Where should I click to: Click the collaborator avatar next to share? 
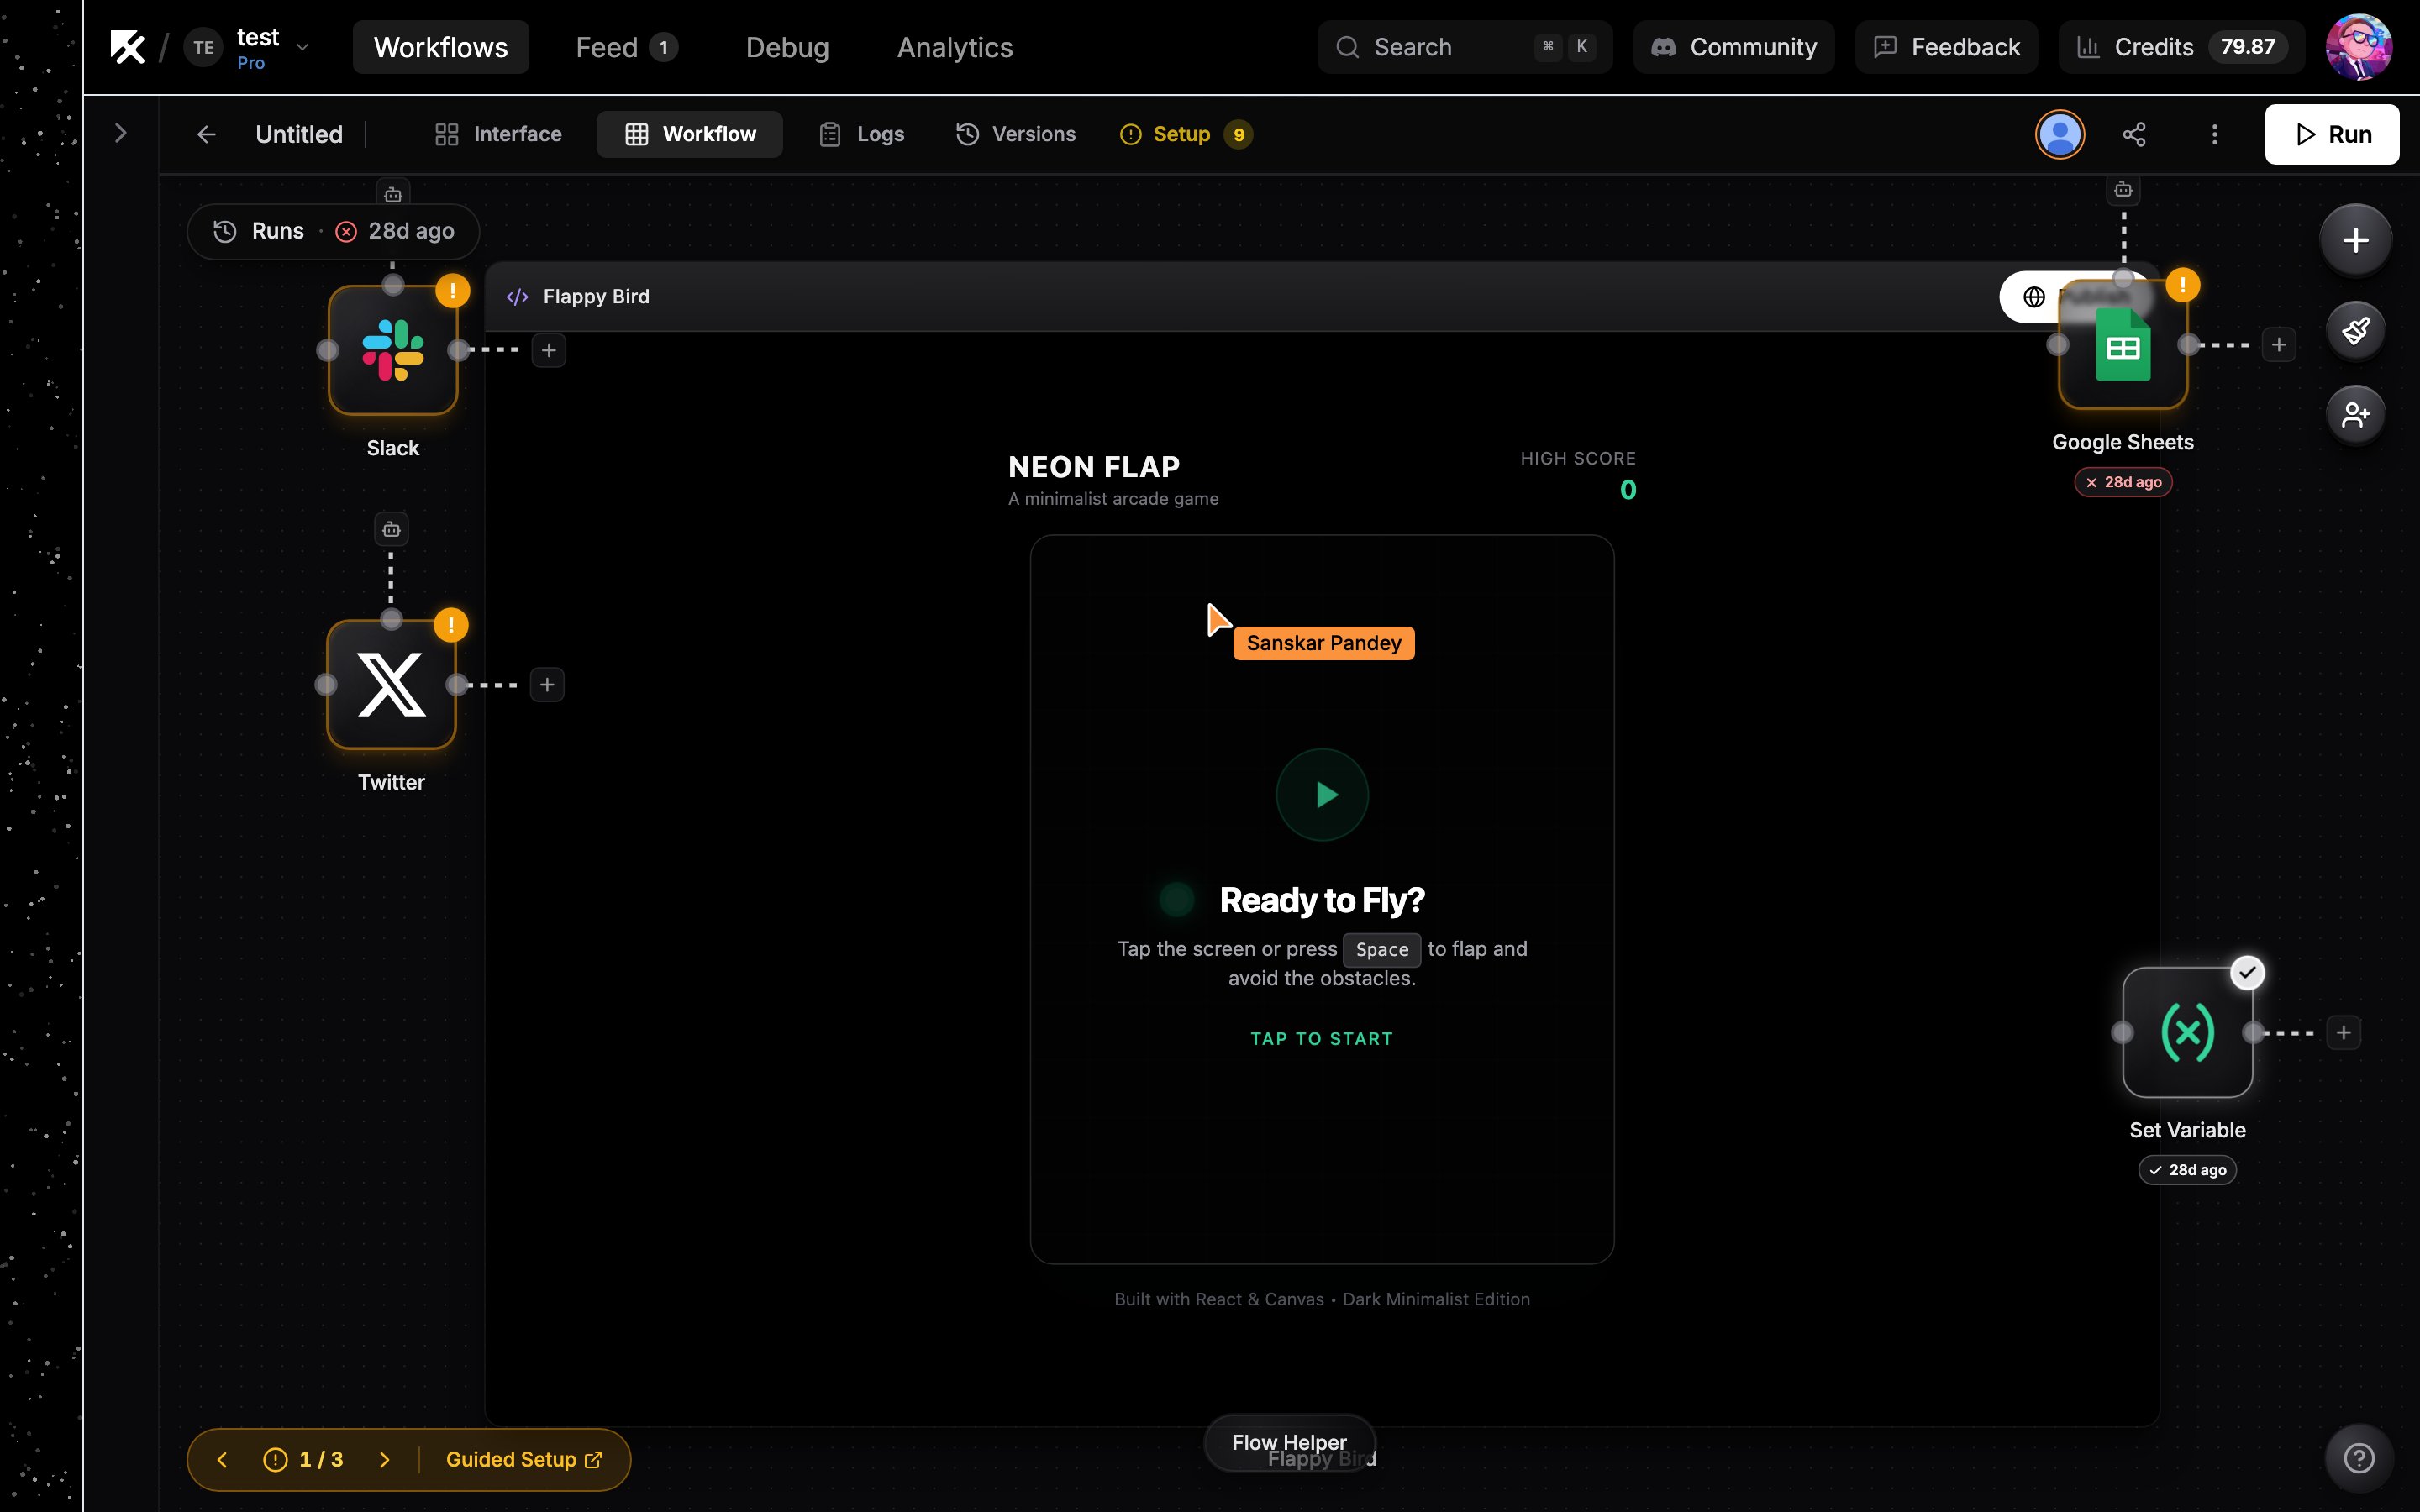point(2060,134)
